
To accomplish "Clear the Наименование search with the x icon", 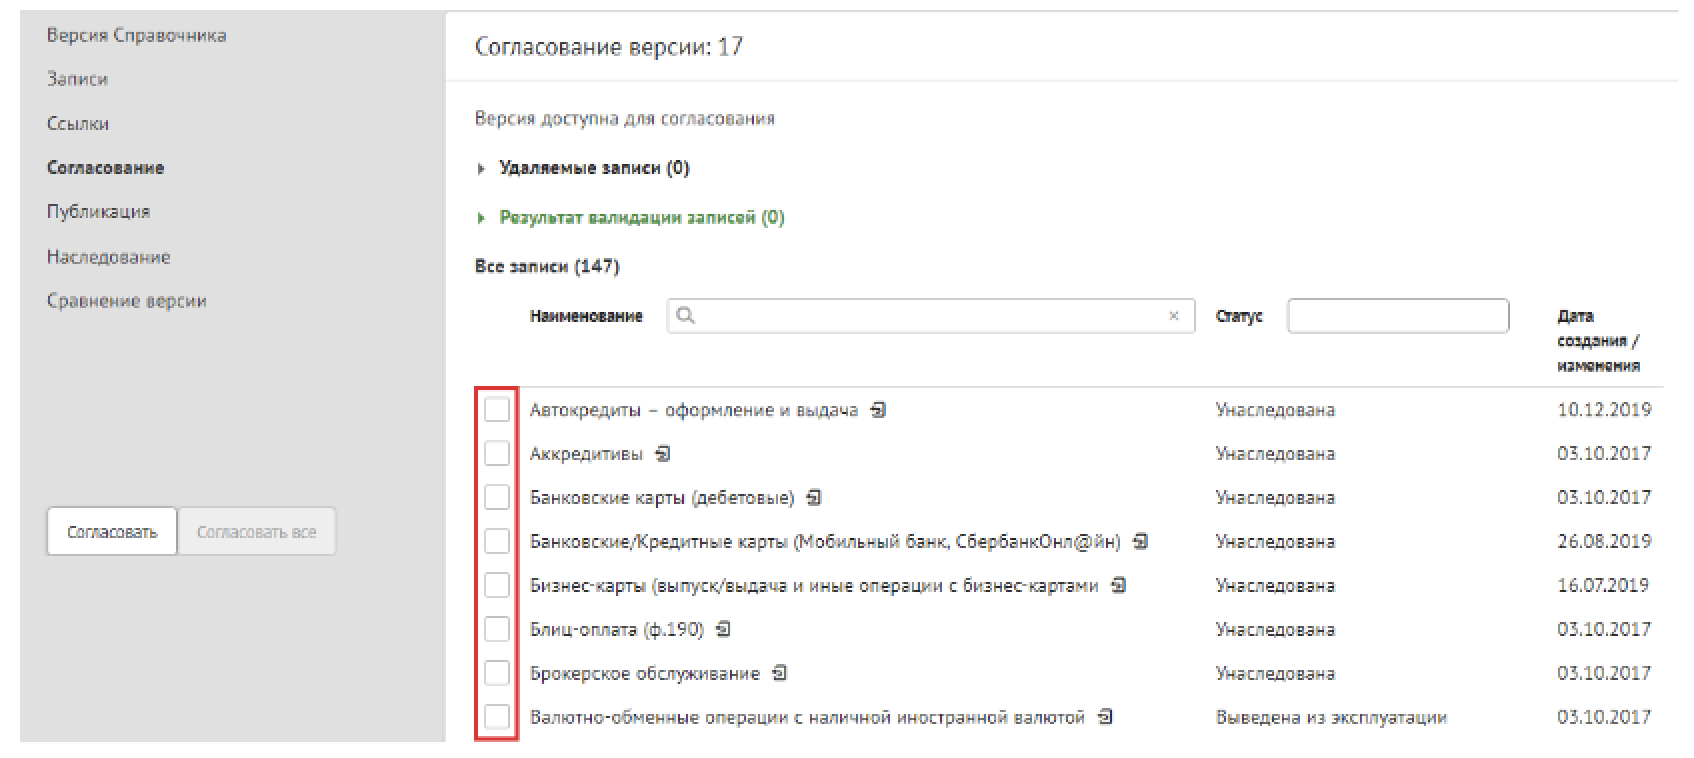I will tap(1174, 316).
